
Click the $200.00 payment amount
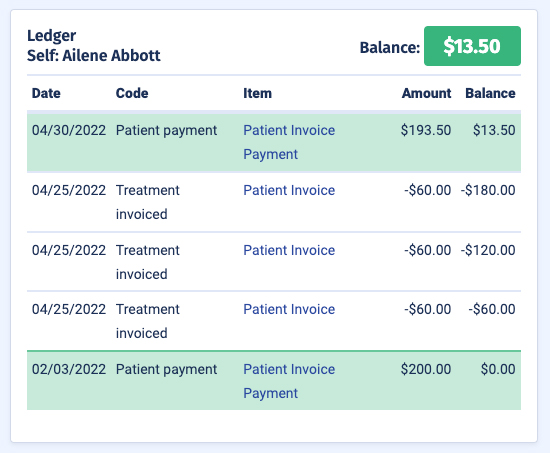click(426, 369)
